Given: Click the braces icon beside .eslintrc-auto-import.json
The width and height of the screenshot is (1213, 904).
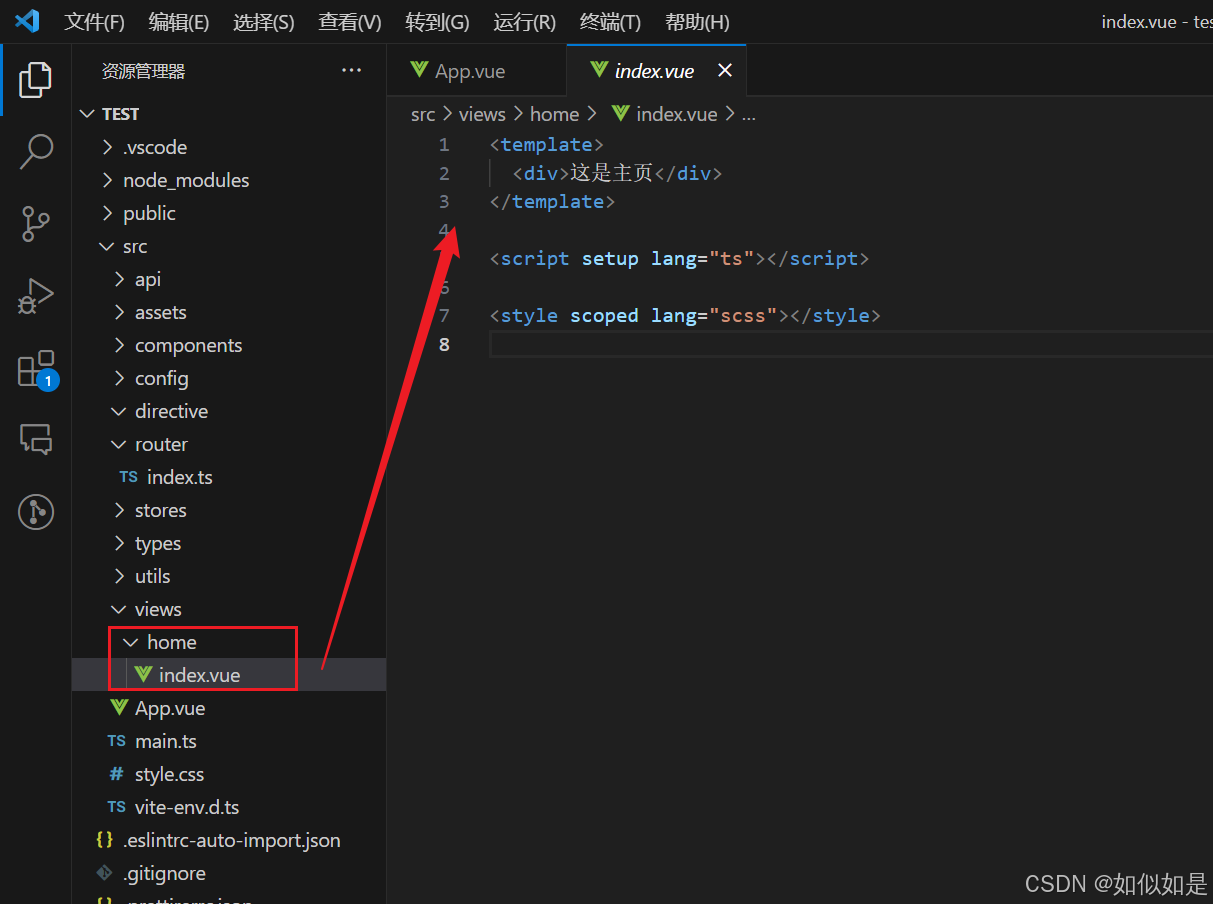Looking at the screenshot, I should pyautogui.click(x=104, y=840).
